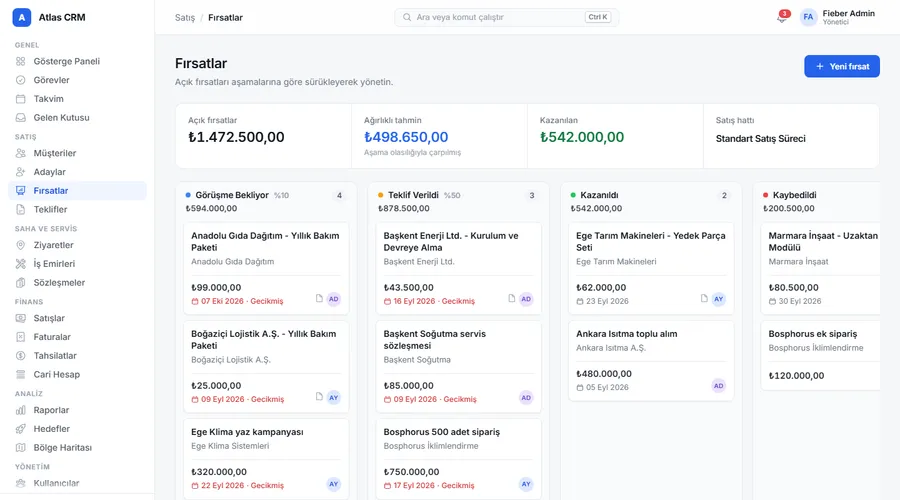Click the ₺1.472.500,00 open opportunities value

coord(236,137)
